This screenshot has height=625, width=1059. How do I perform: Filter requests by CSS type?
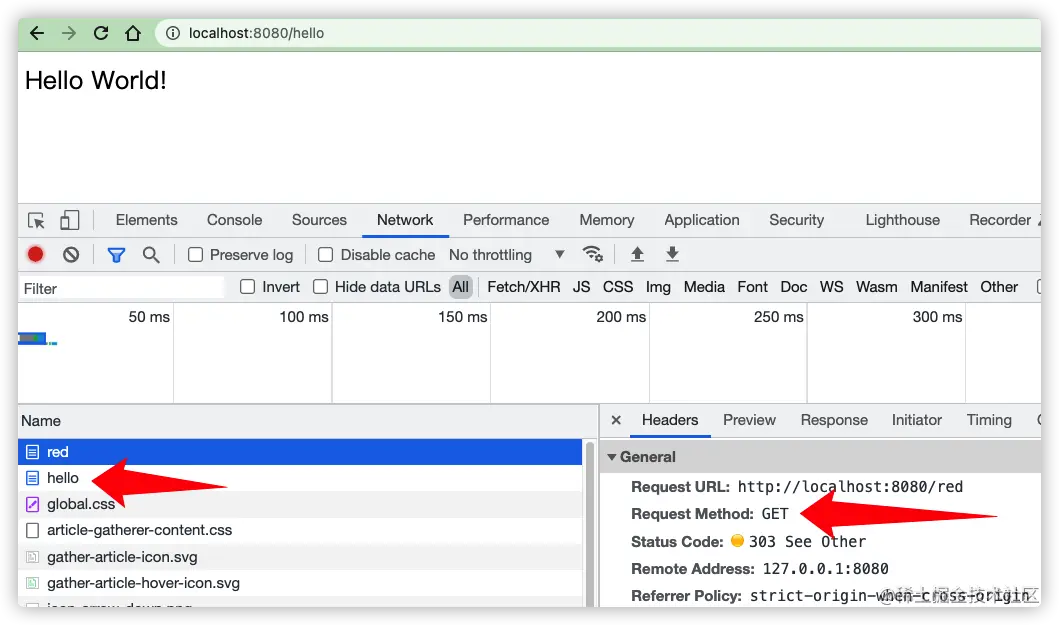[618, 287]
